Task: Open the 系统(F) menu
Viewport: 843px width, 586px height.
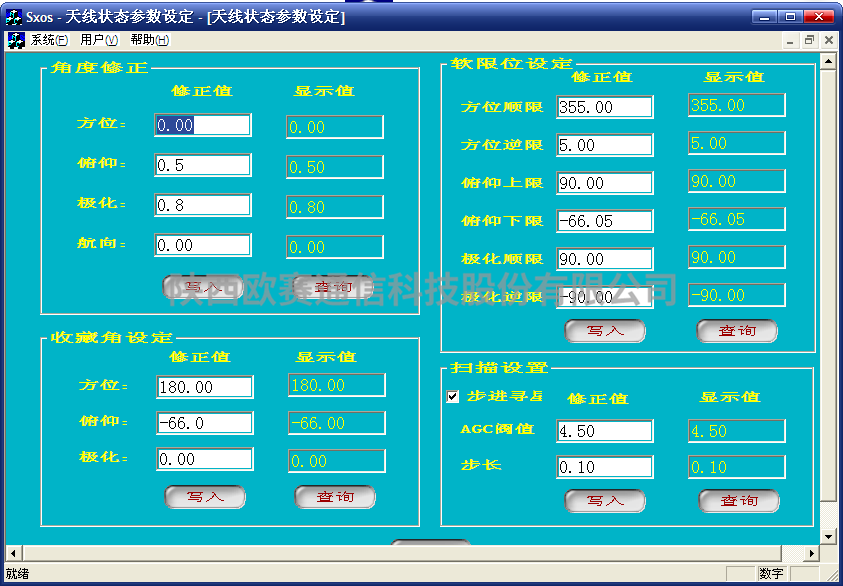Action: point(49,40)
